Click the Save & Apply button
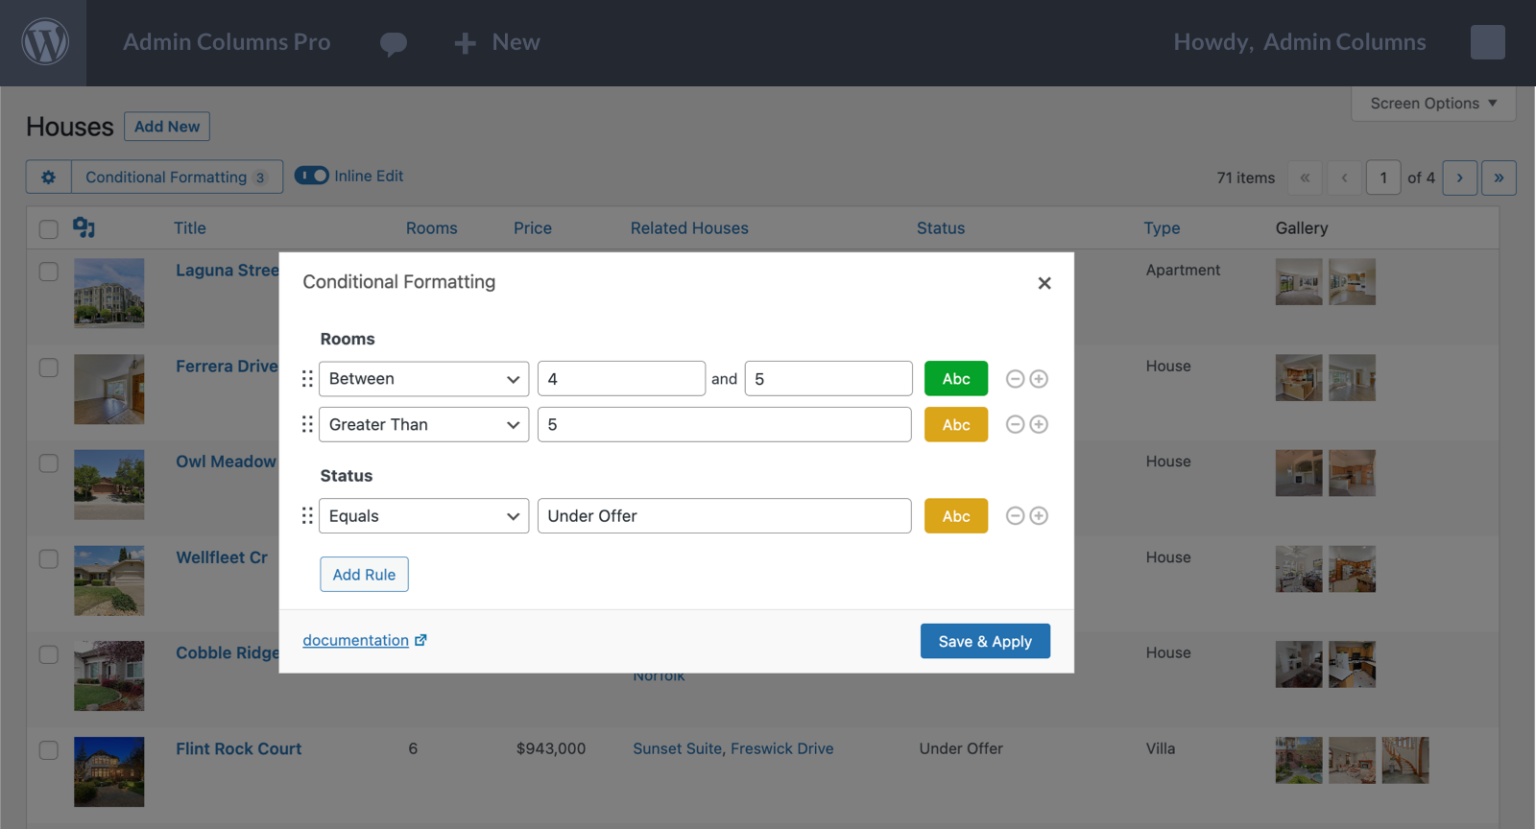The height and width of the screenshot is (829, 1536). tap(984, 641)
